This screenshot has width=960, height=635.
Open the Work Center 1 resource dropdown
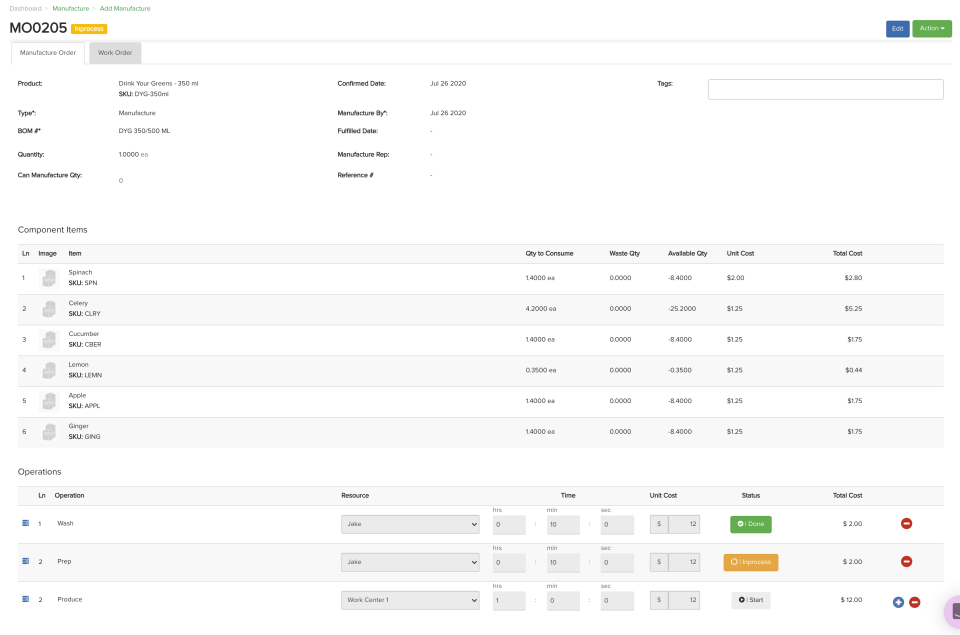(x=409, y=599)
